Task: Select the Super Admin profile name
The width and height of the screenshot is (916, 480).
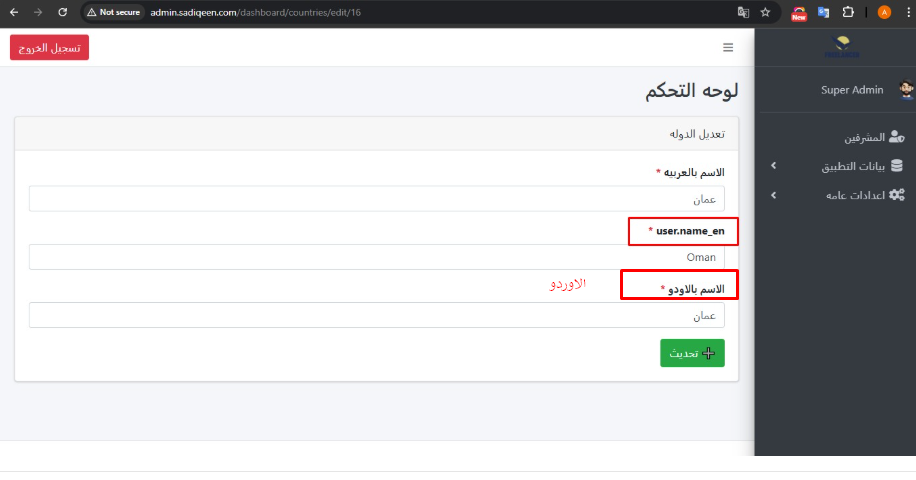Action: (852, 90)
